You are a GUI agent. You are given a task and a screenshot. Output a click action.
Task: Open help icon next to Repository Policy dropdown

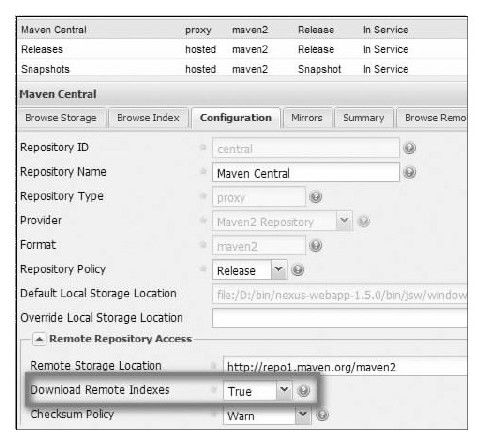(297, 270)
